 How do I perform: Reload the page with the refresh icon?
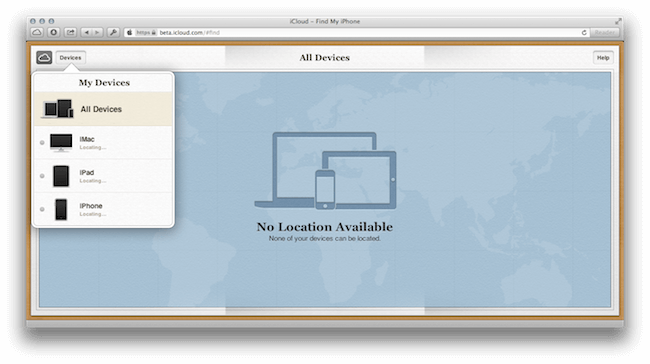tap(584, 32)
